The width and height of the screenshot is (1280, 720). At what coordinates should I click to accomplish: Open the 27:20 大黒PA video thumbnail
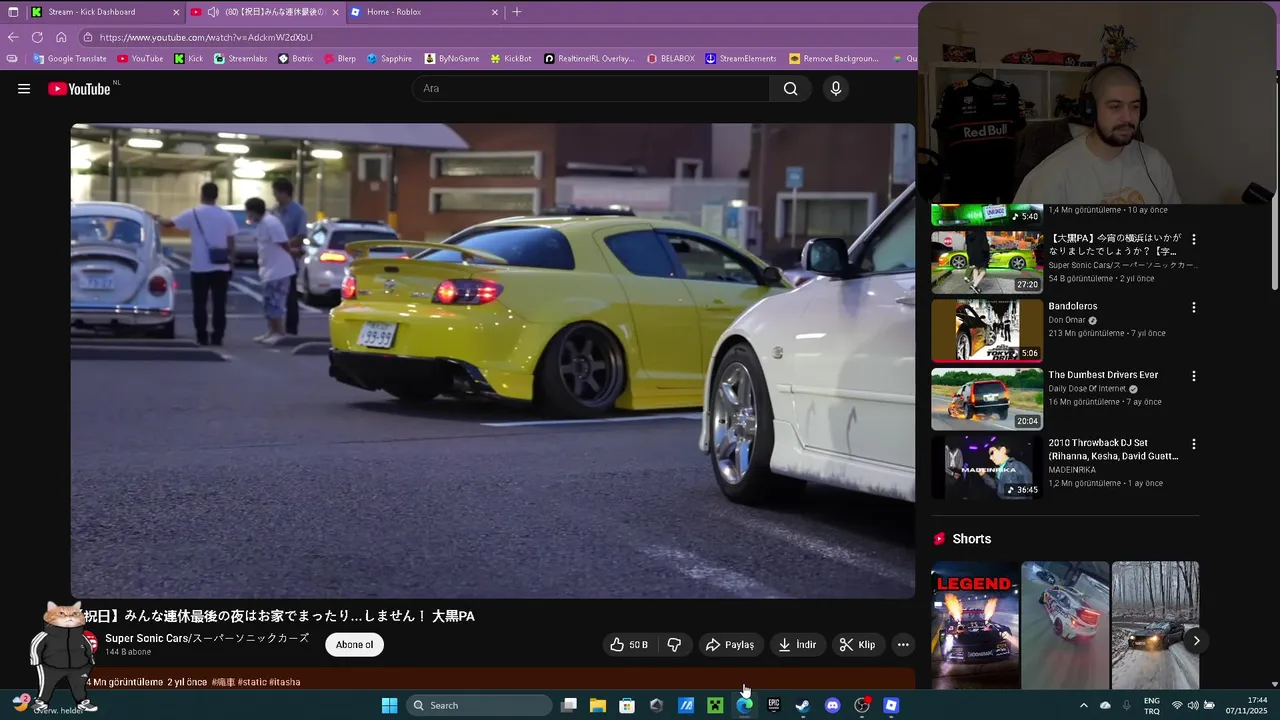[987, 262]
